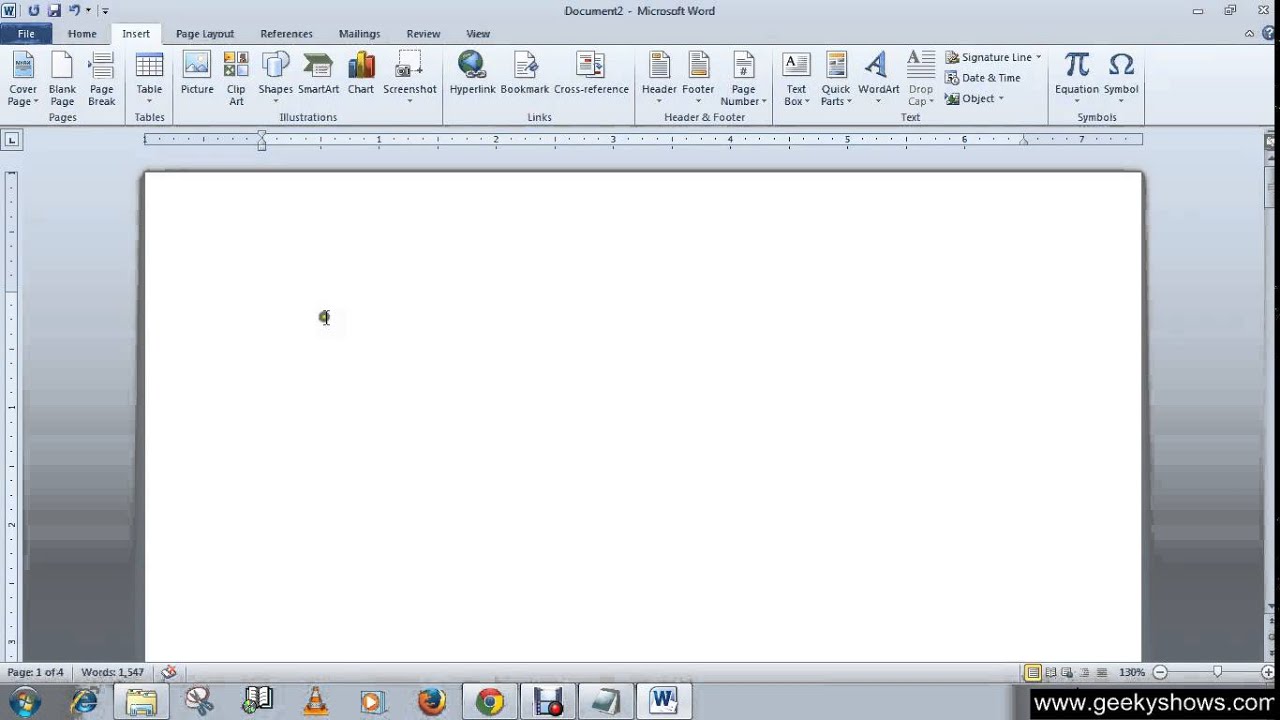
Task: Insert a Cover Page
Action: click(23, 79)
